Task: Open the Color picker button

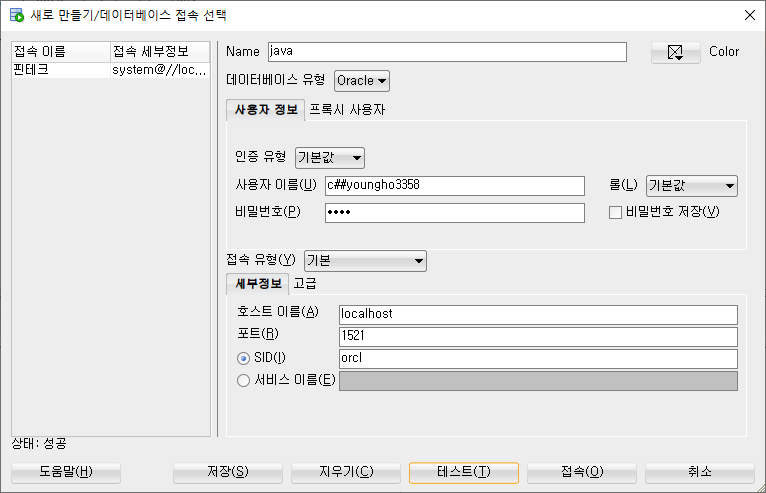Action: click(675, 52)
